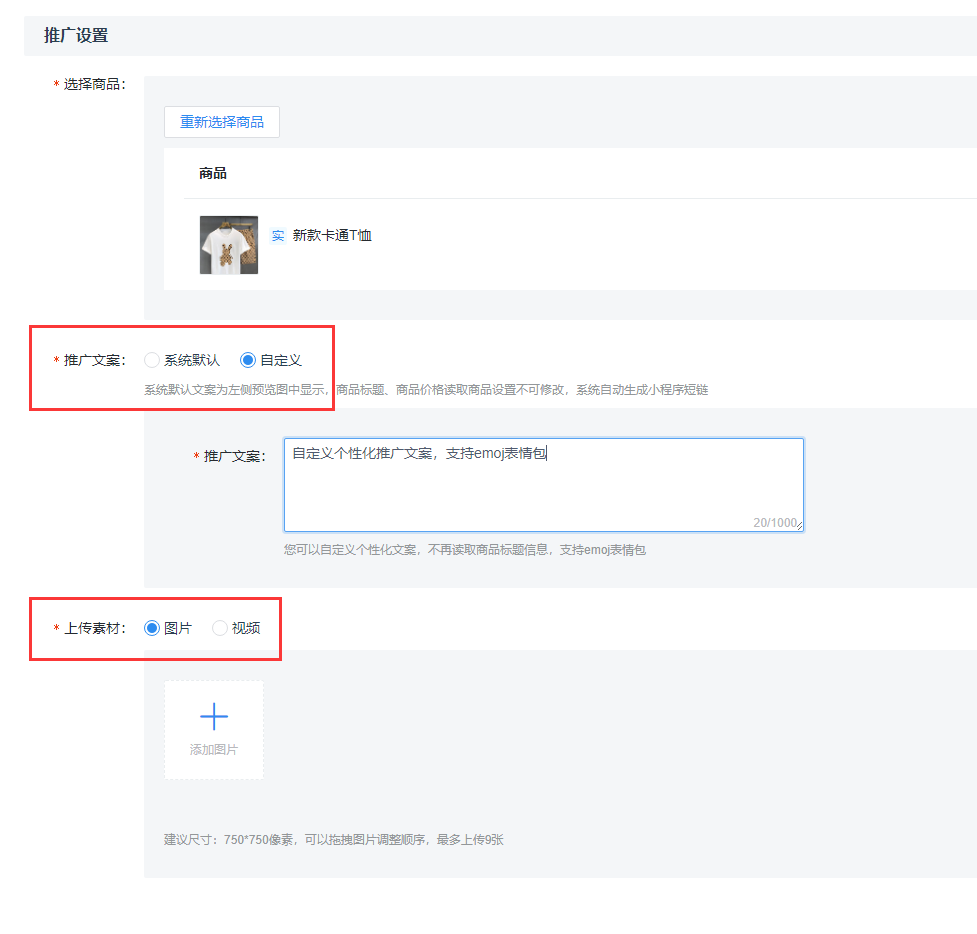This screenshot has width=977, height=934.
Task: Set upload material type to 图片
Action: coord(152,628)
